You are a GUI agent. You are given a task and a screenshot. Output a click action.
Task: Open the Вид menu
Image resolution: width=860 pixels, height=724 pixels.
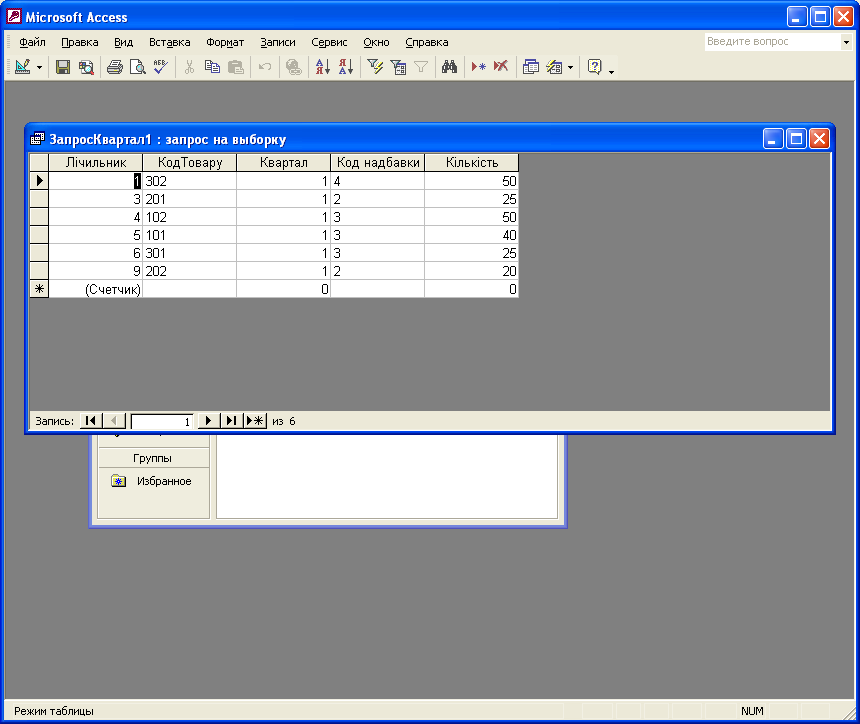point(123,42)
